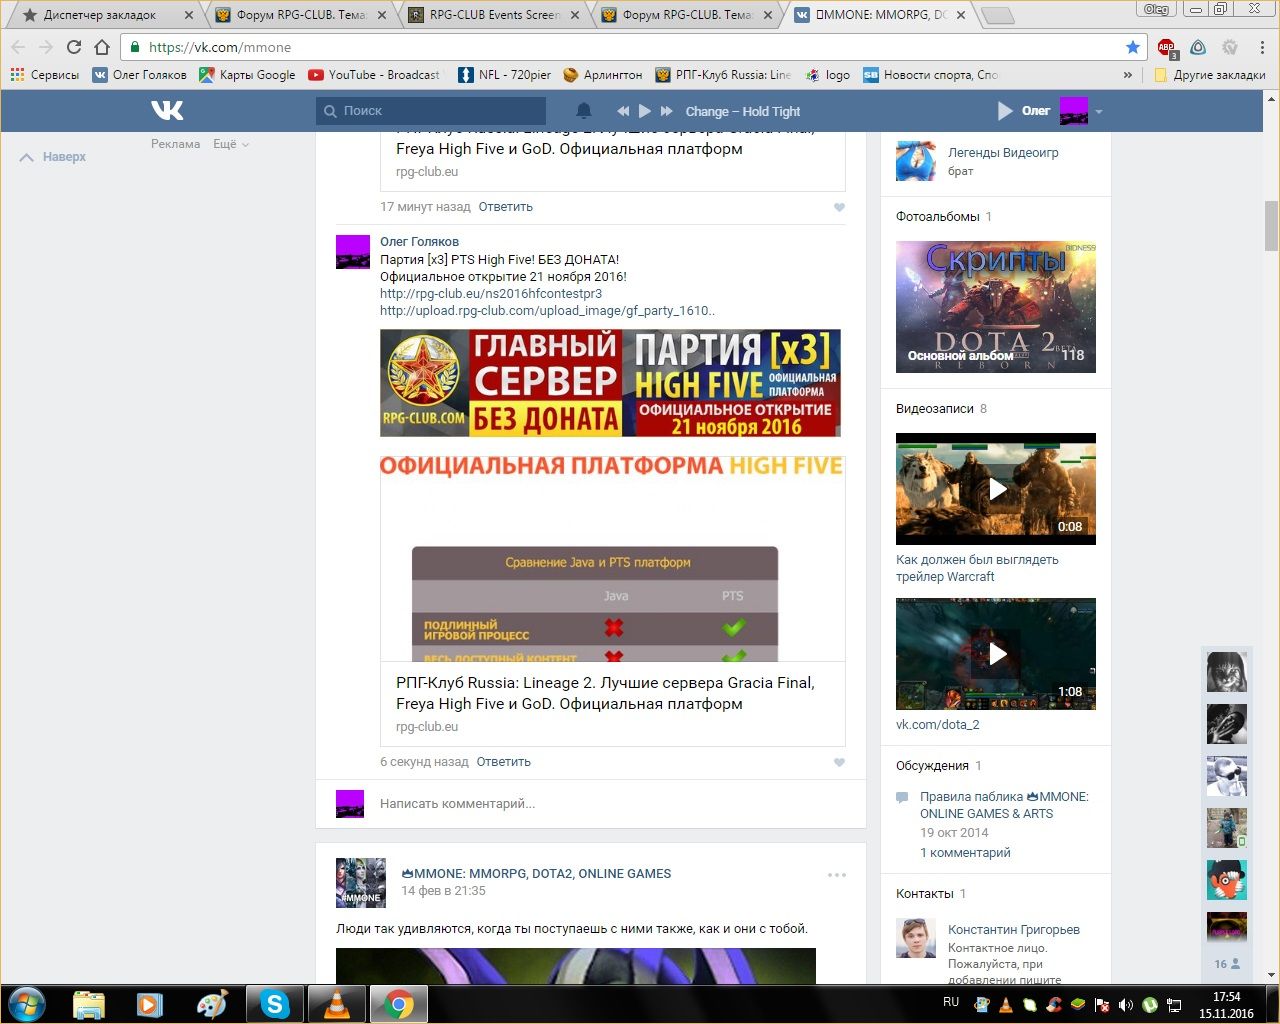Like the comment posted 17 минут назад
Screen dimensions: 1280x1024
[839, 207]
